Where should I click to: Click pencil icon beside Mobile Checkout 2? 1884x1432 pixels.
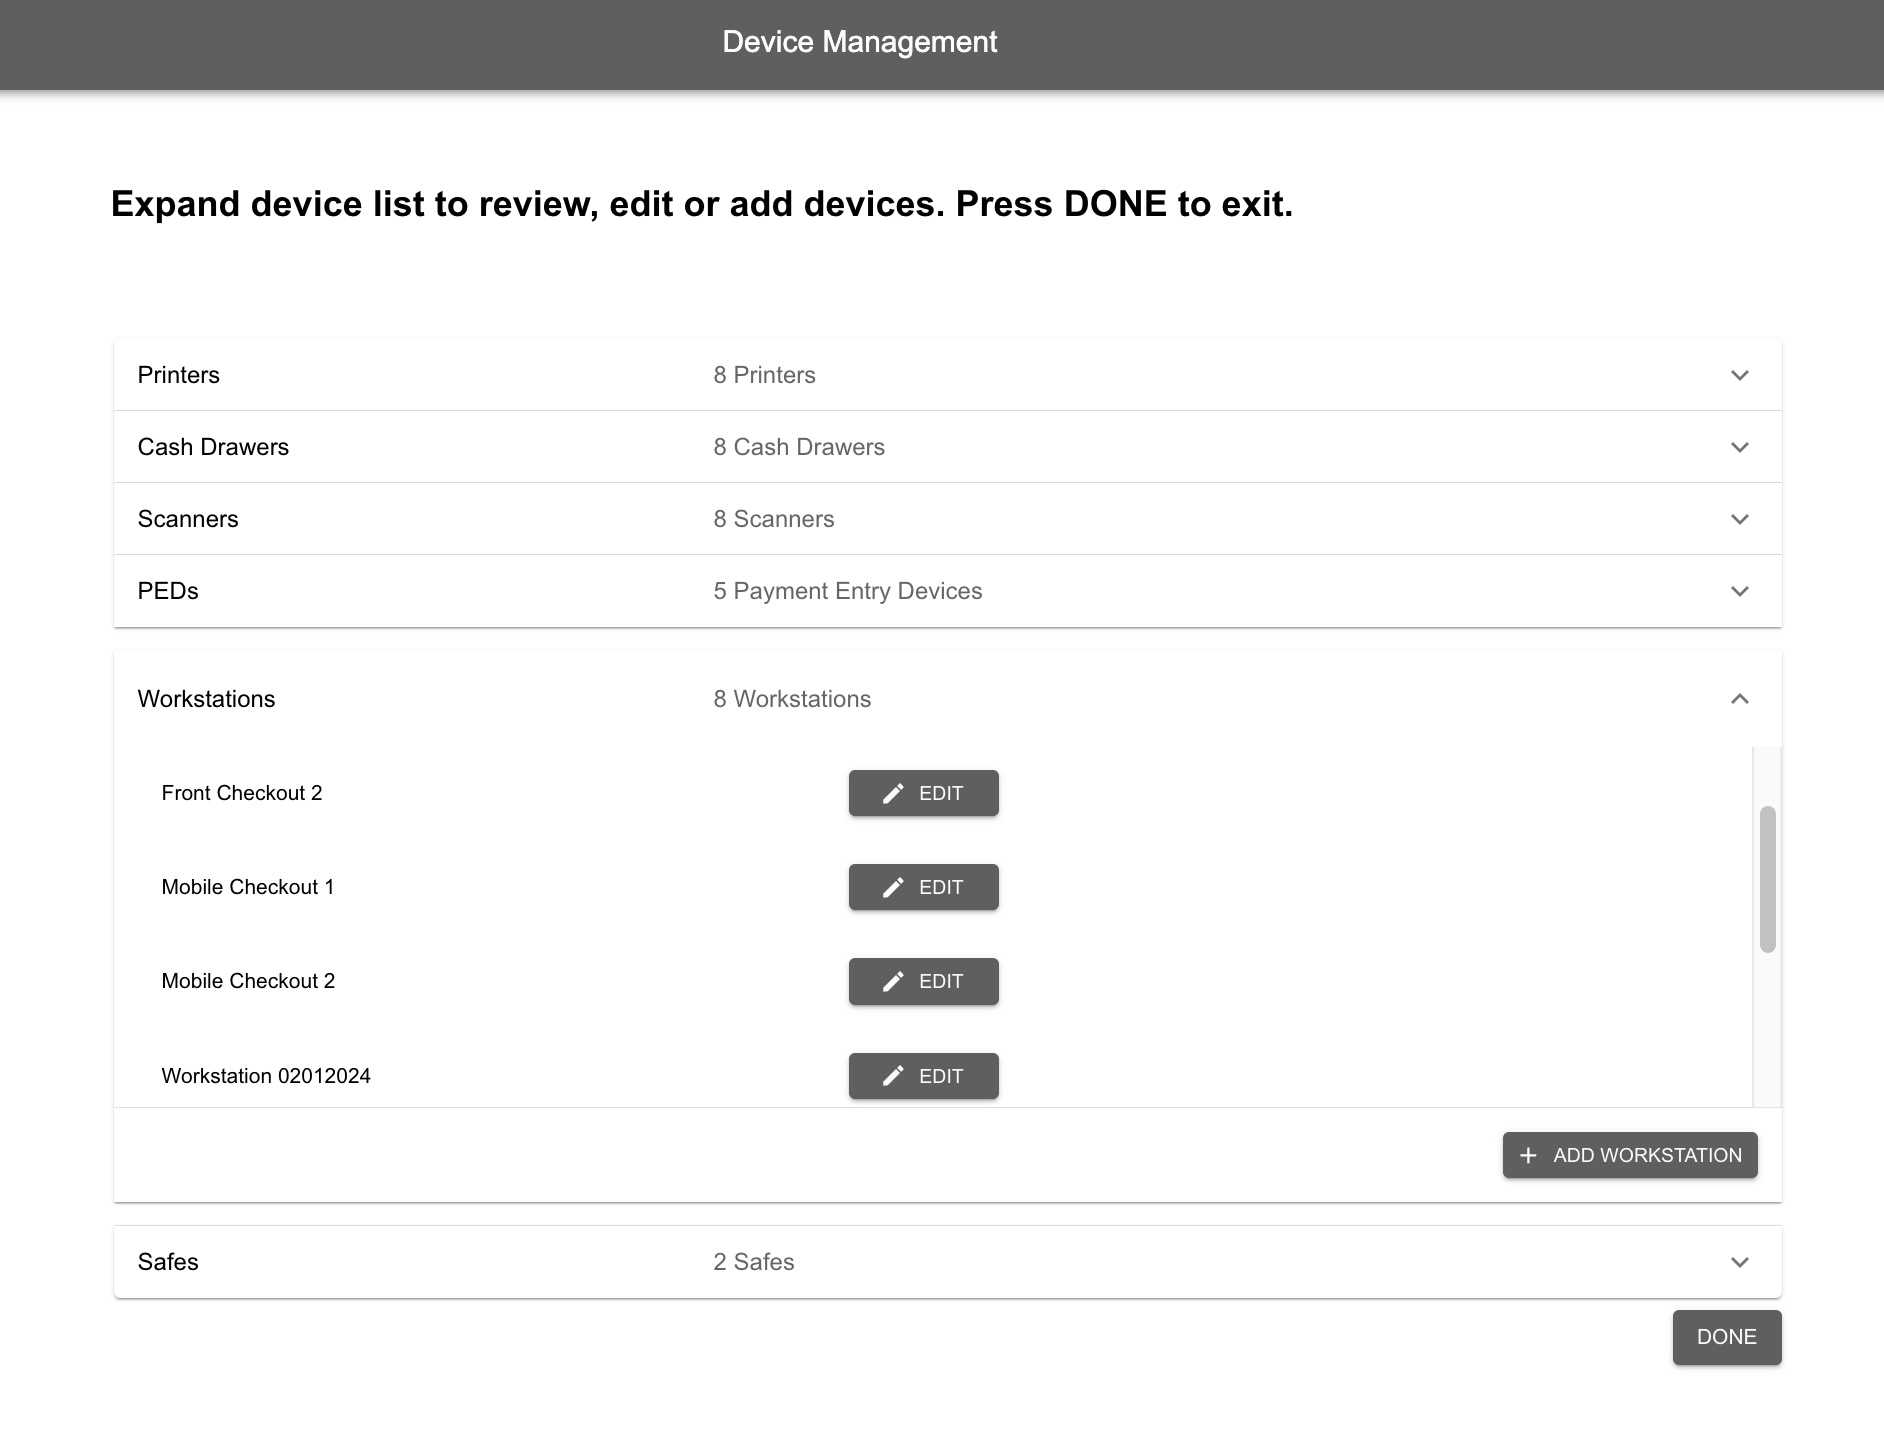(893, 981)
